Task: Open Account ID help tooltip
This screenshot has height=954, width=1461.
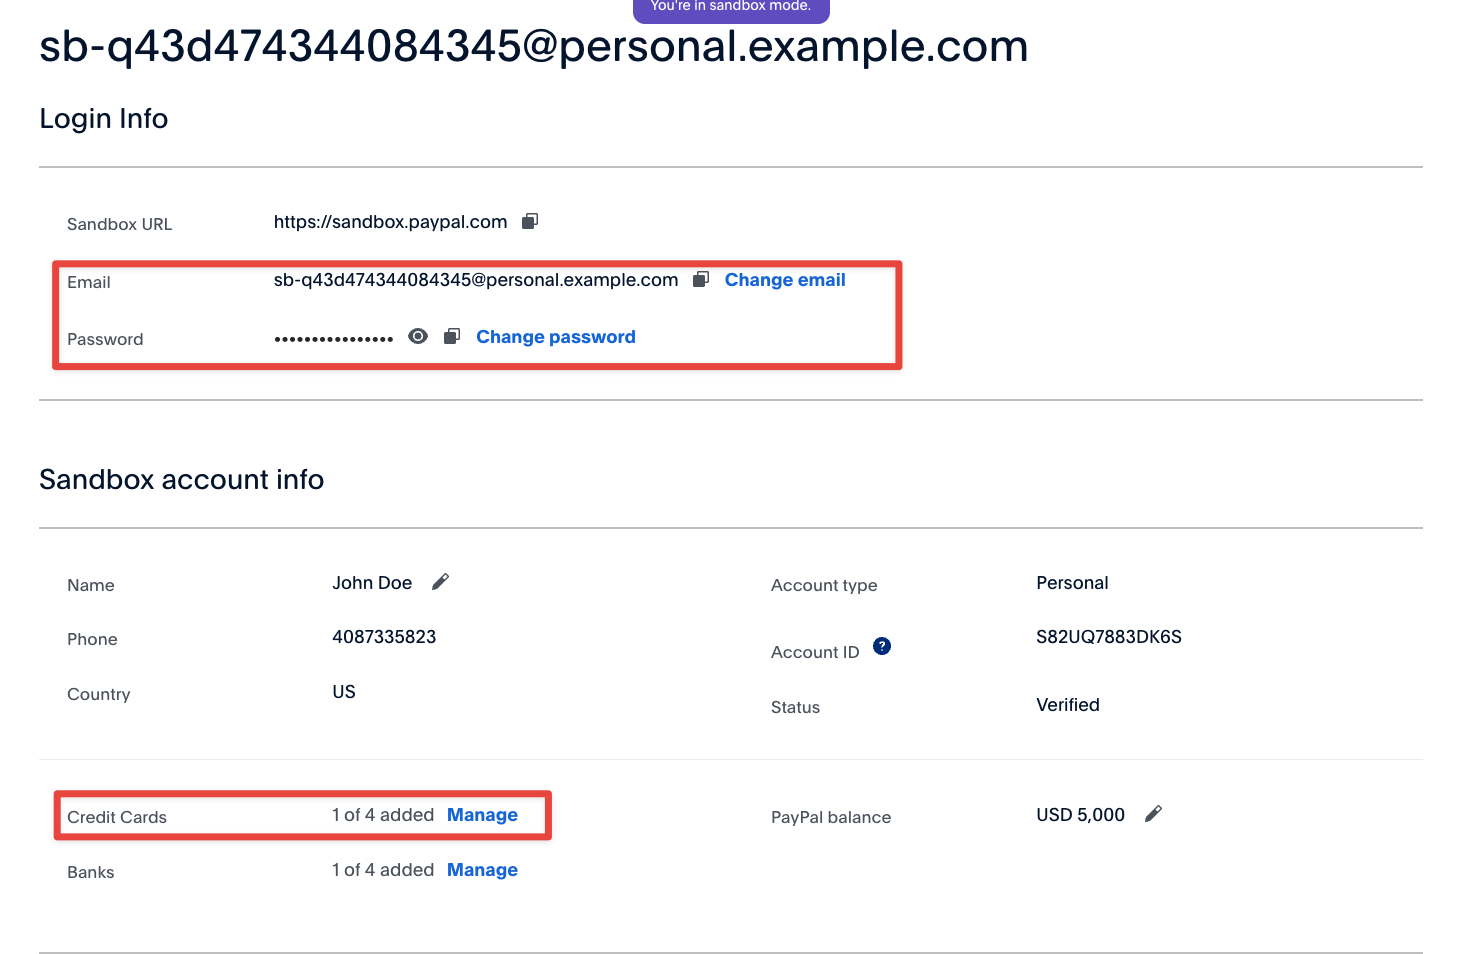Action: click(x=881, y=646)
